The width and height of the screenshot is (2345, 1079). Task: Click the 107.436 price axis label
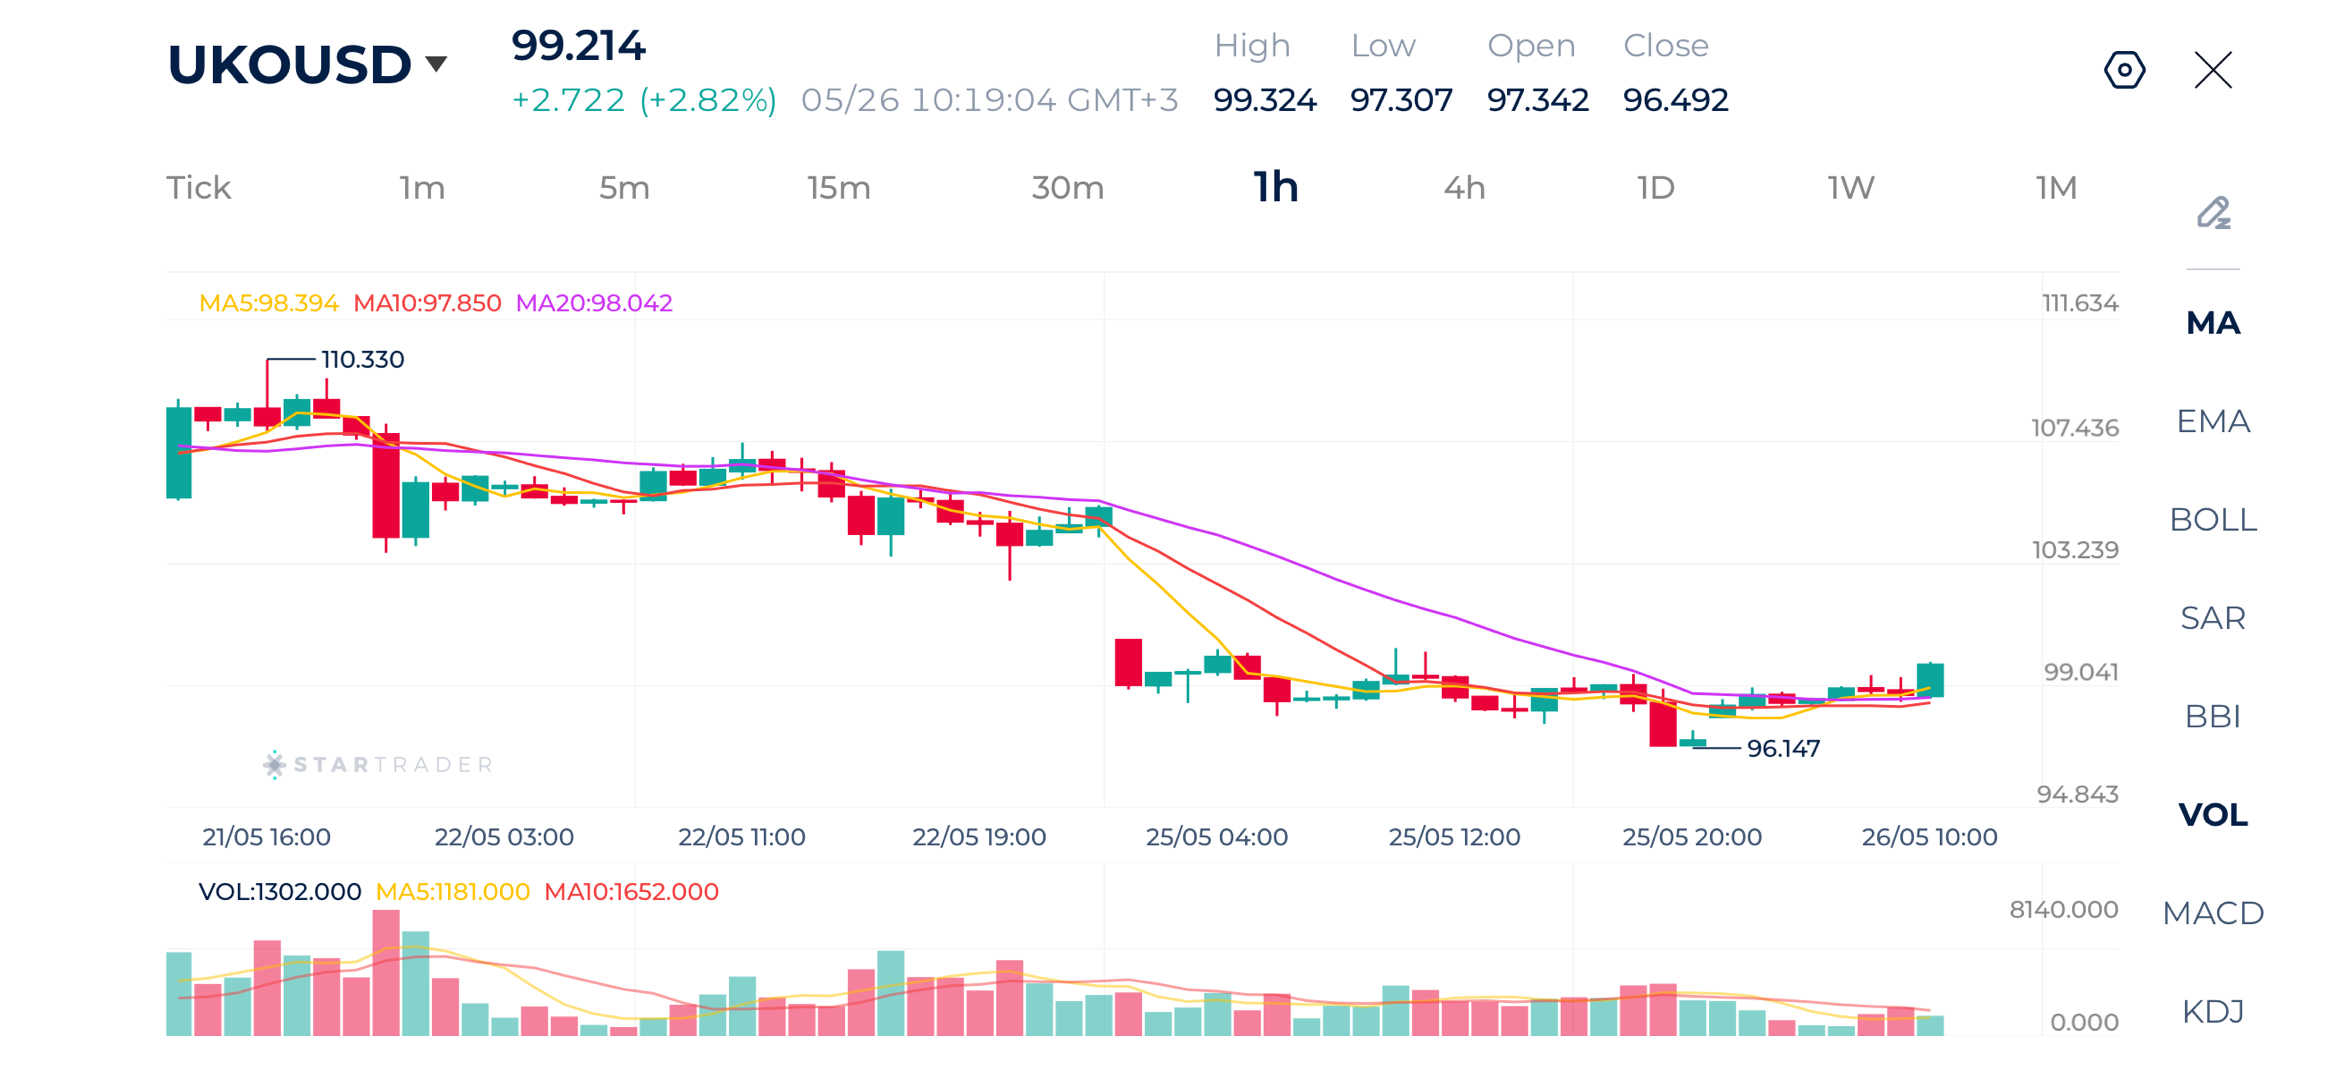click(2075, 428)
